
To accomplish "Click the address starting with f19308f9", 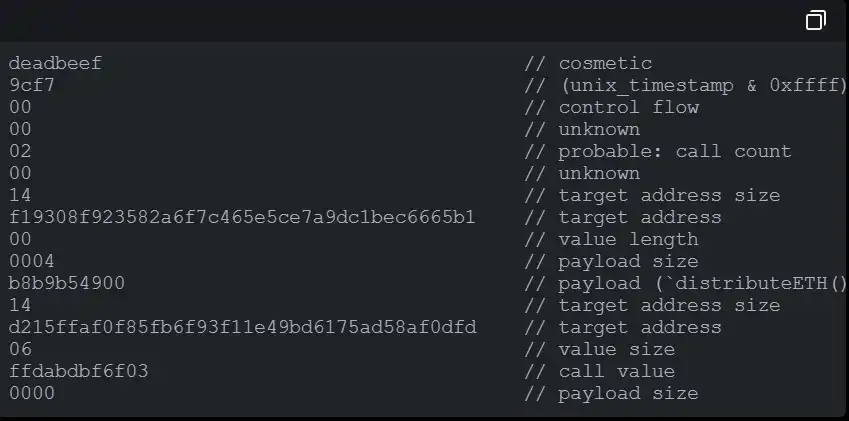I will coord(242,218).
